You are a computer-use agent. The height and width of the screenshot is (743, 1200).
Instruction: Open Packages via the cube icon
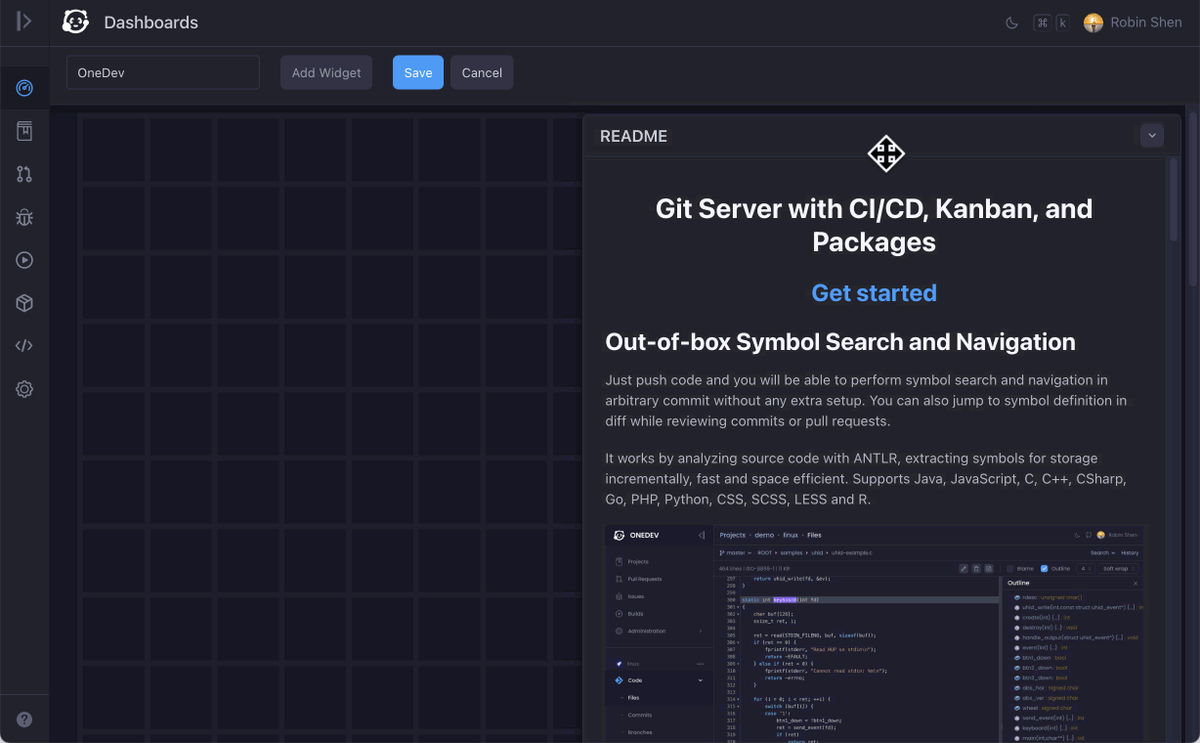coord(24,303)
